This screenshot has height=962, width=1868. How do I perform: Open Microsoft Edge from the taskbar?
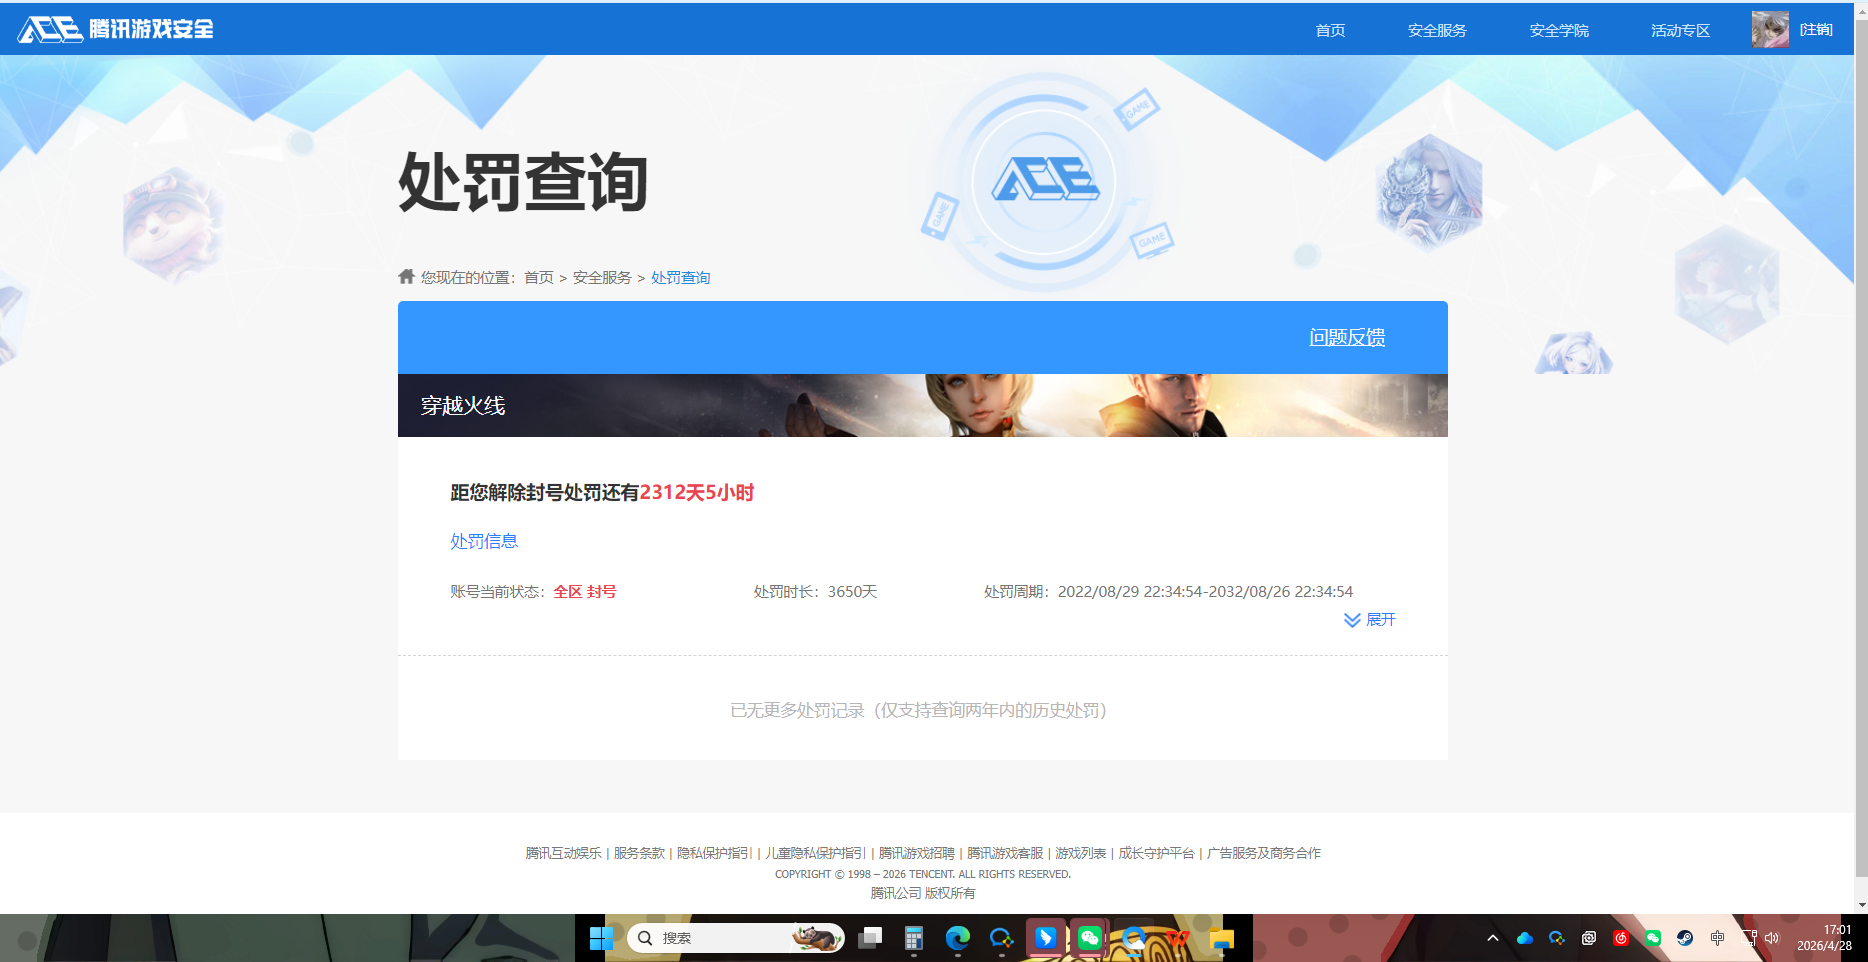click(959, 938)
